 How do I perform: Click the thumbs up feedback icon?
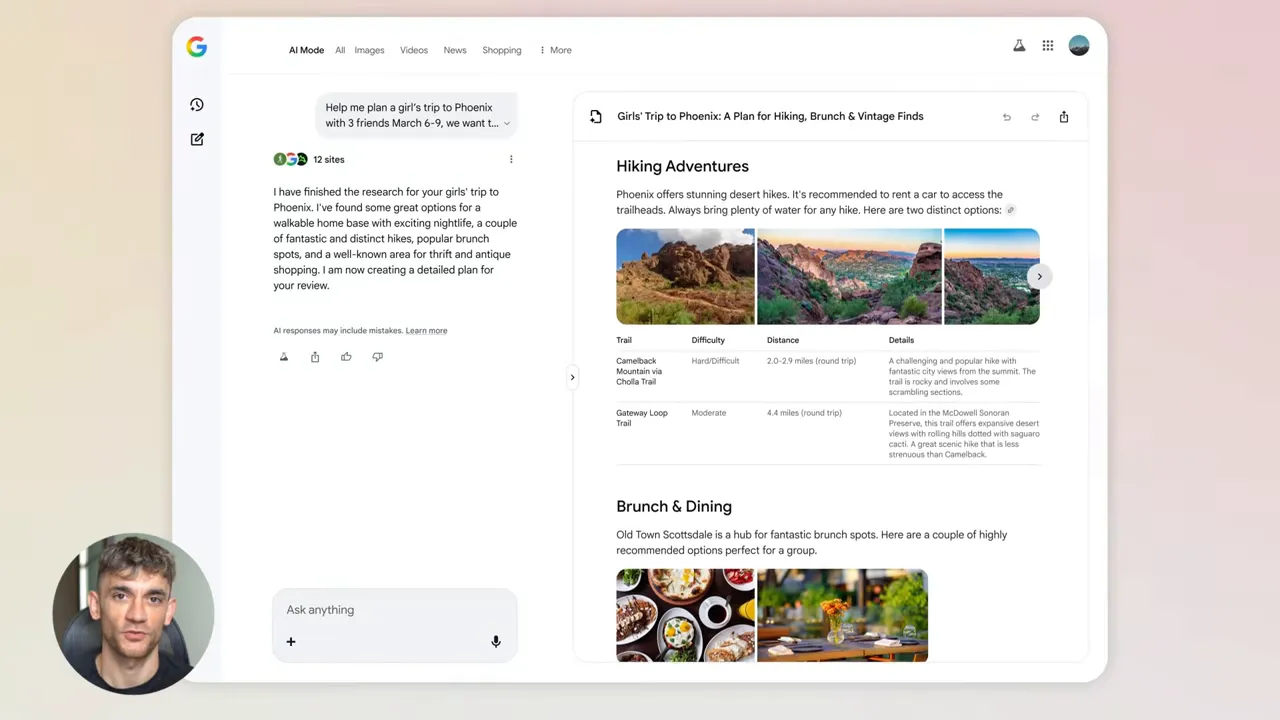tap(346, 357)
